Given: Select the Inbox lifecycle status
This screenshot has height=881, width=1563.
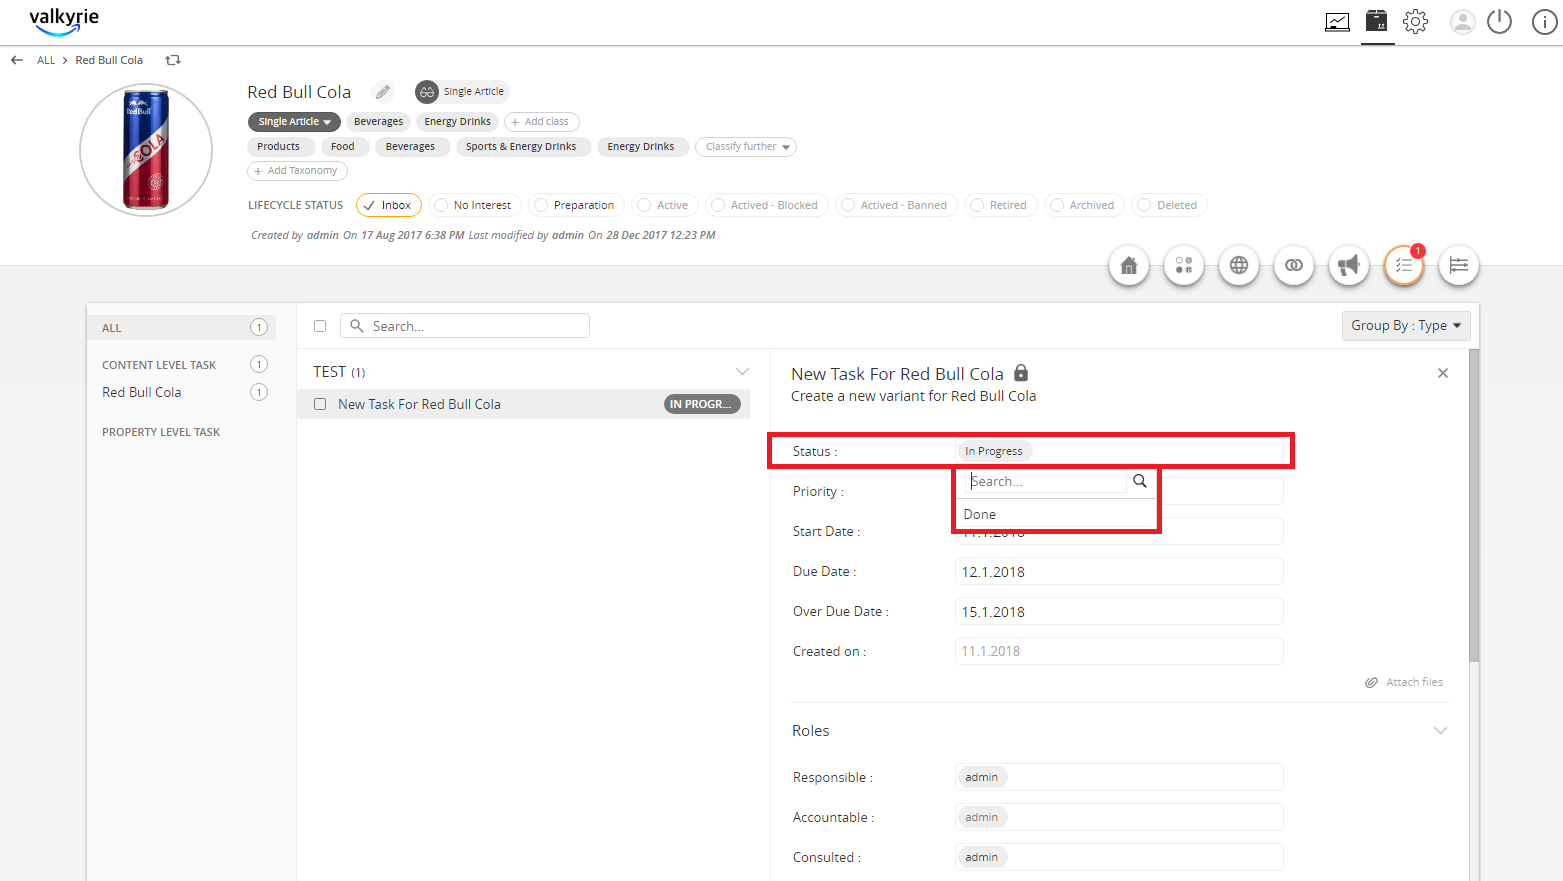Looking at the screenshot, I should tap(388, 205).
